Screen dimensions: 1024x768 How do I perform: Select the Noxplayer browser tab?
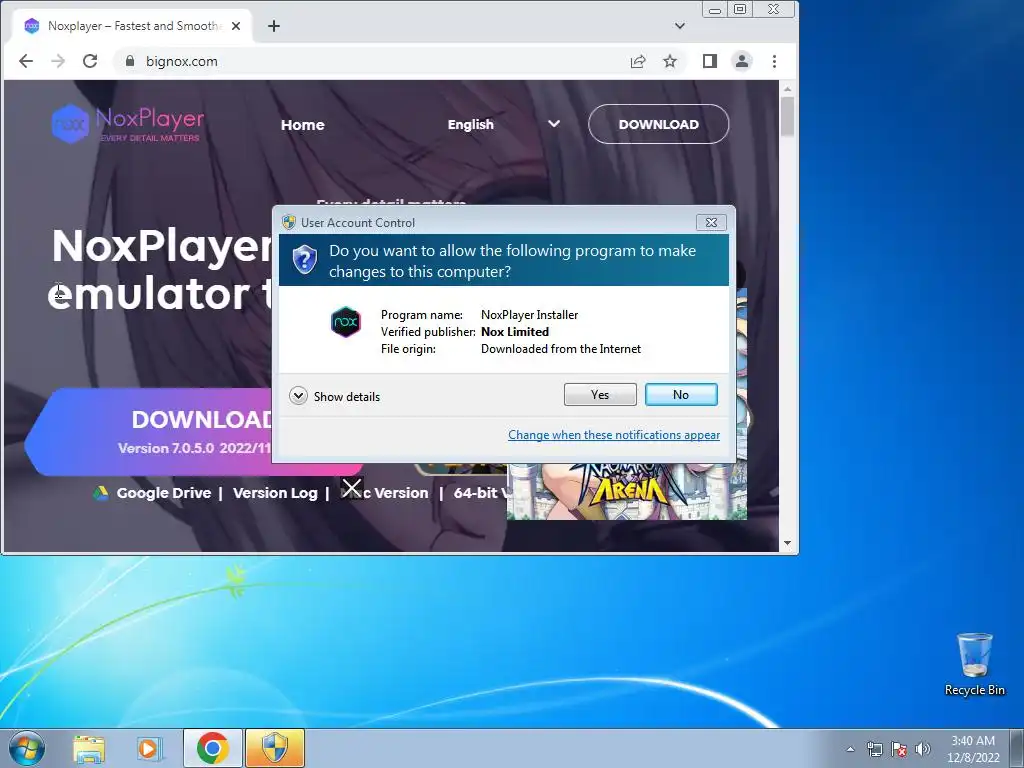pos(133,26)
